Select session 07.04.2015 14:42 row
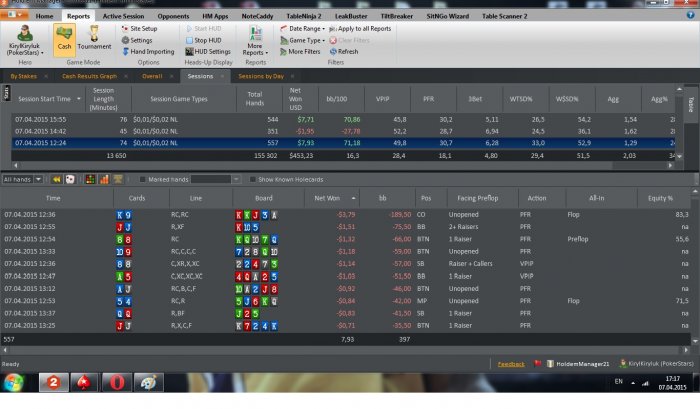 tap(343, 131)
